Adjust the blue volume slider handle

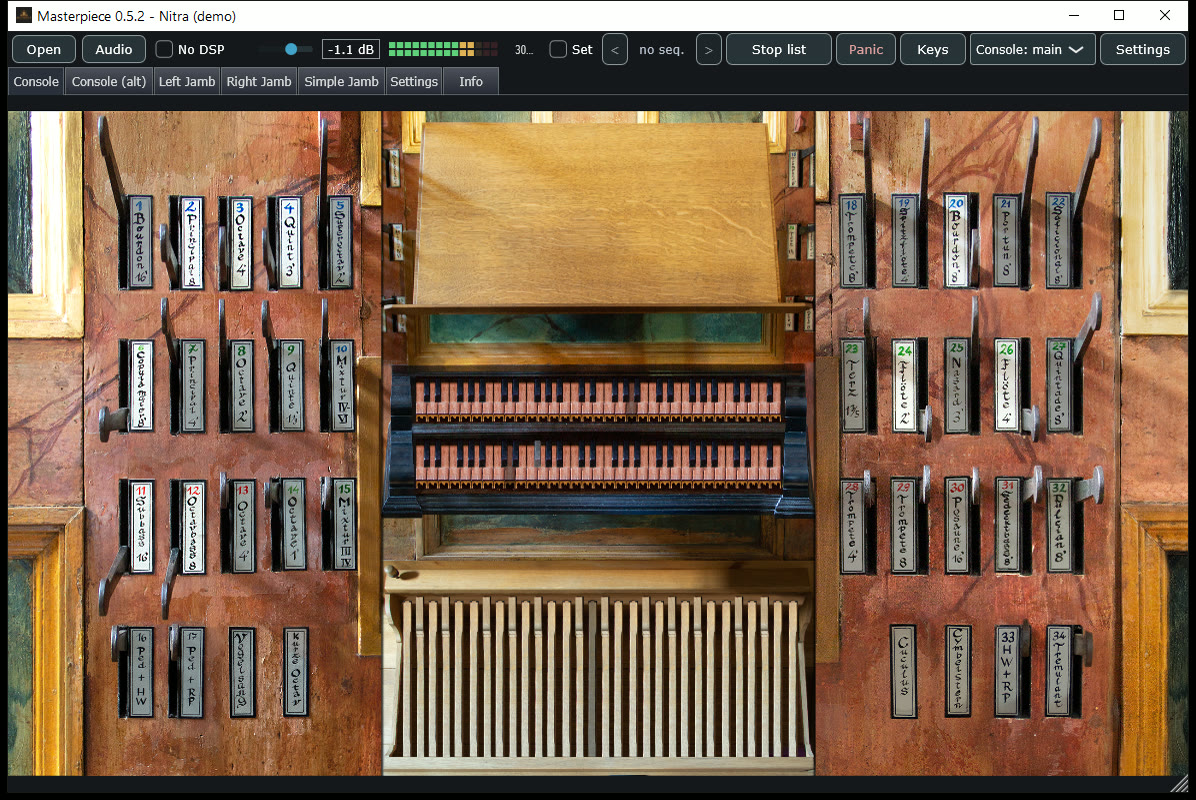[291, 50]
